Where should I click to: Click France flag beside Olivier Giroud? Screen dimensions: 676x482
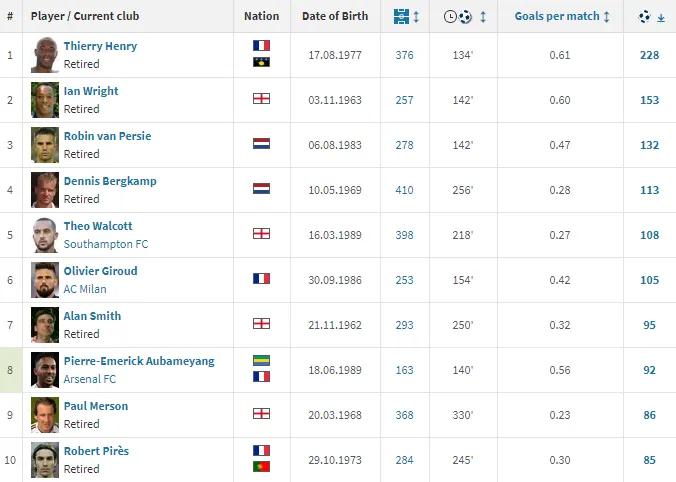[261, 279]
